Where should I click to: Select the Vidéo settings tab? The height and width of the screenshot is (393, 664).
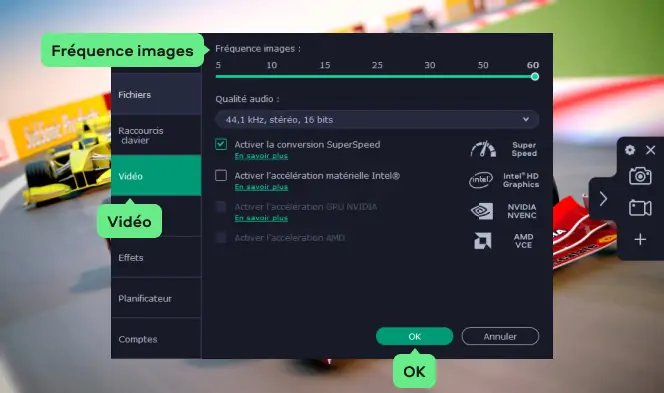[x=156, y=175]
